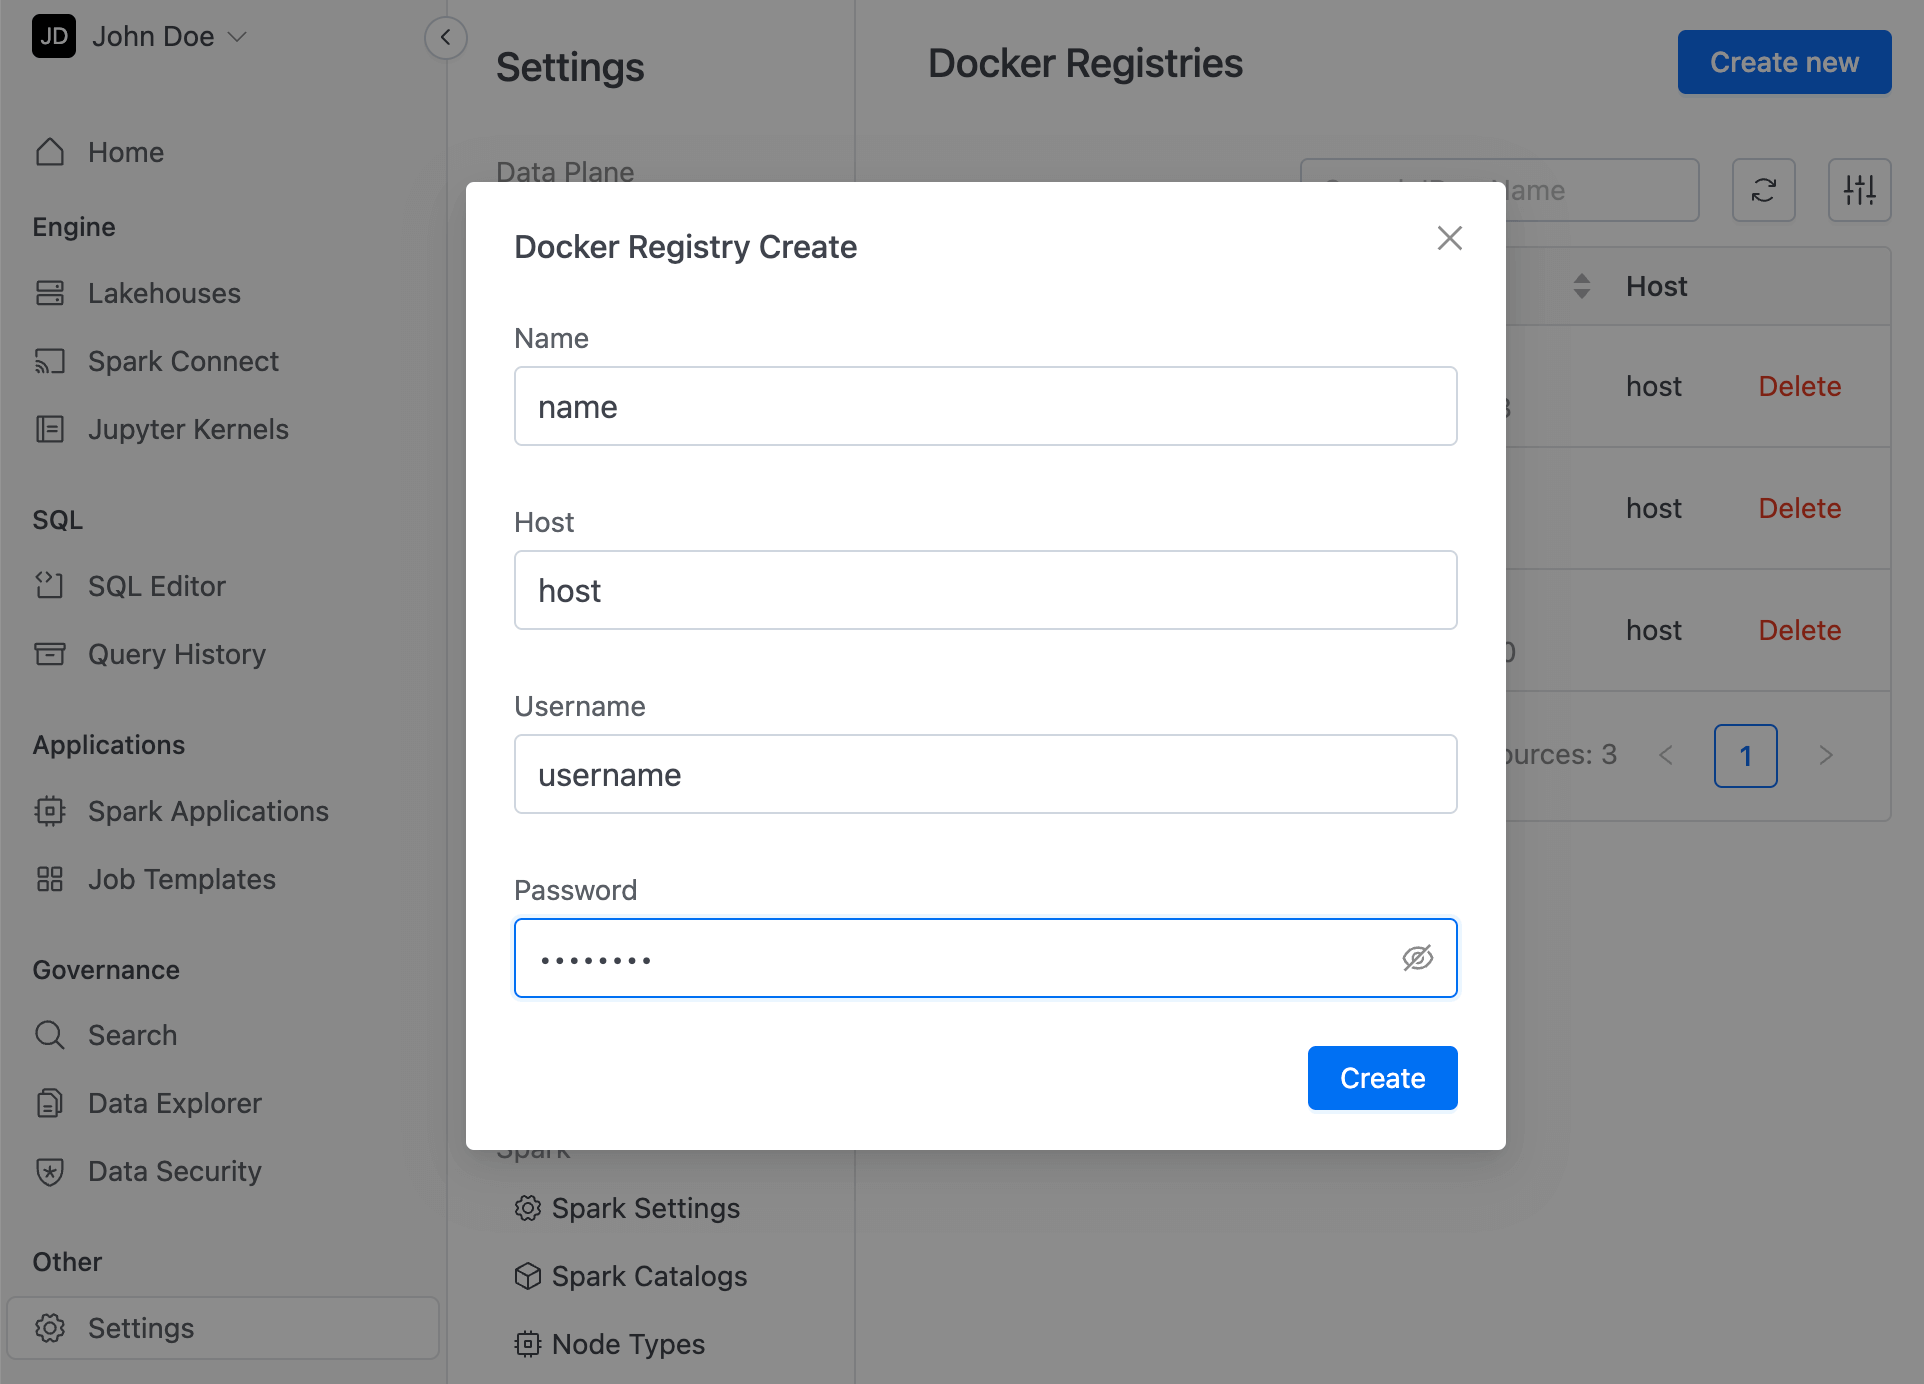Image resolution: width=1924 pixels, height=1384 pixels.
Task: Click the Spark Settings gear icon
Action: point(528,1208)
